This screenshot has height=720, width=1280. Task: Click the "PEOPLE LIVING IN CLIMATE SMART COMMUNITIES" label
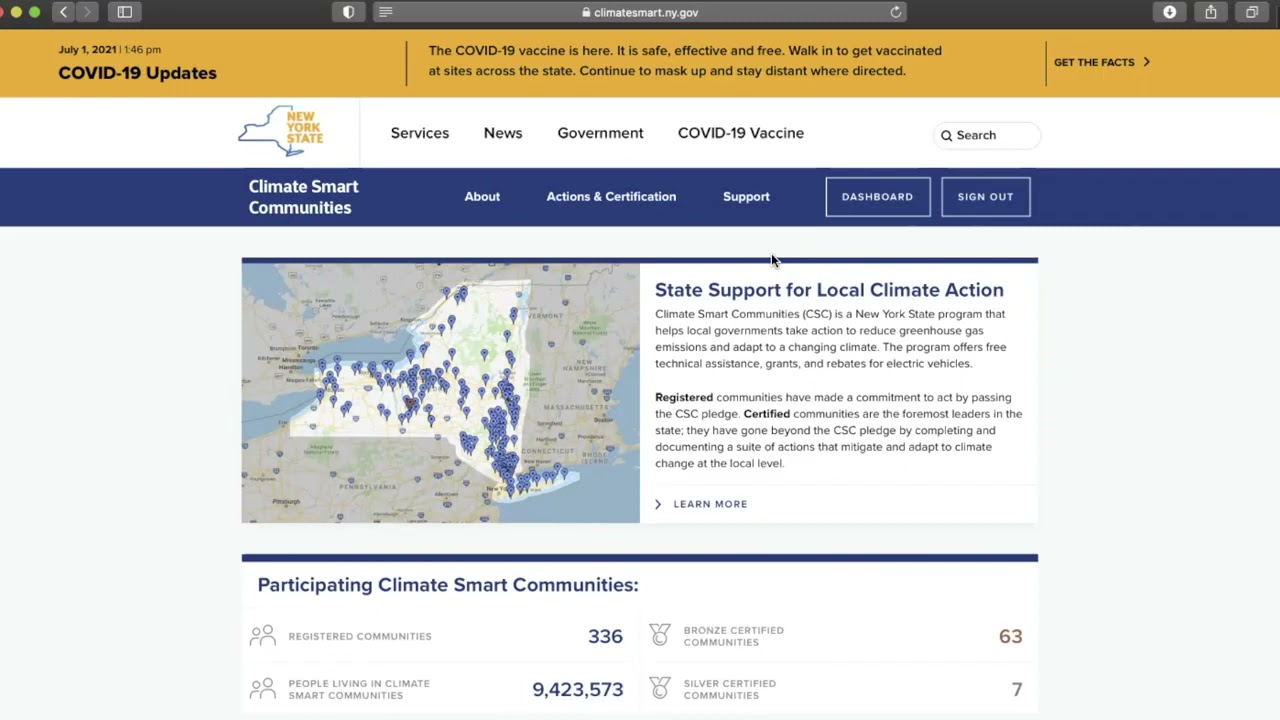click(359, 689)
